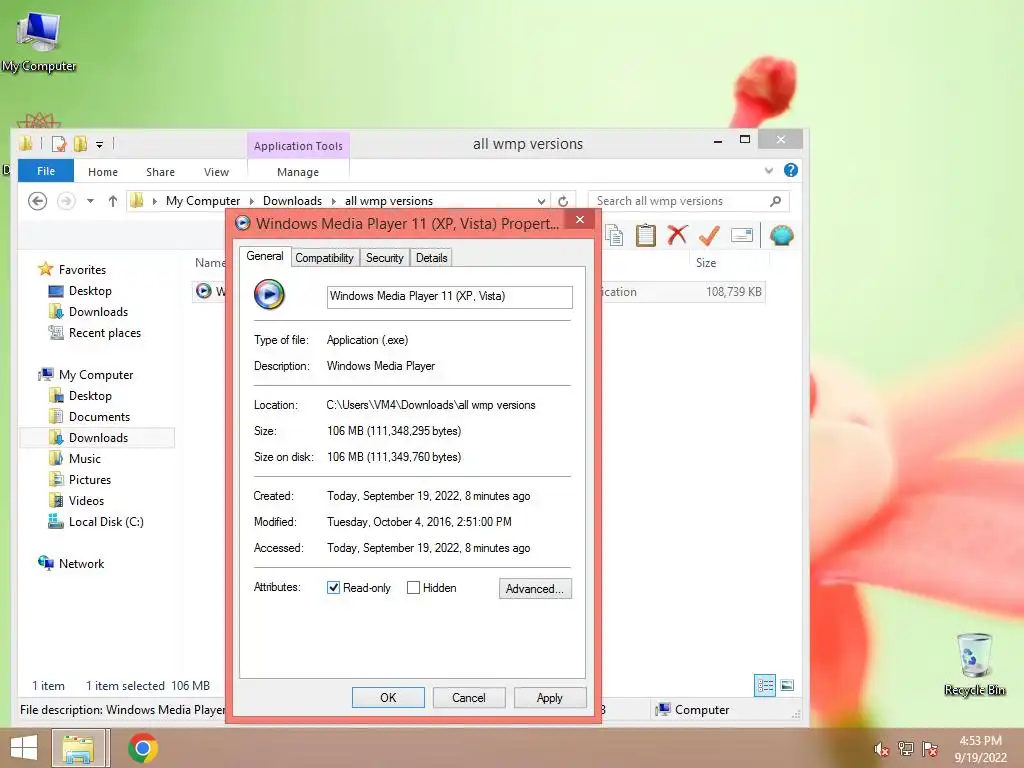Cancel the Properties dialog
Image resolution: width=1024 pixels, height=768 pixels.
pyautogui.click(x=469, y=697)
